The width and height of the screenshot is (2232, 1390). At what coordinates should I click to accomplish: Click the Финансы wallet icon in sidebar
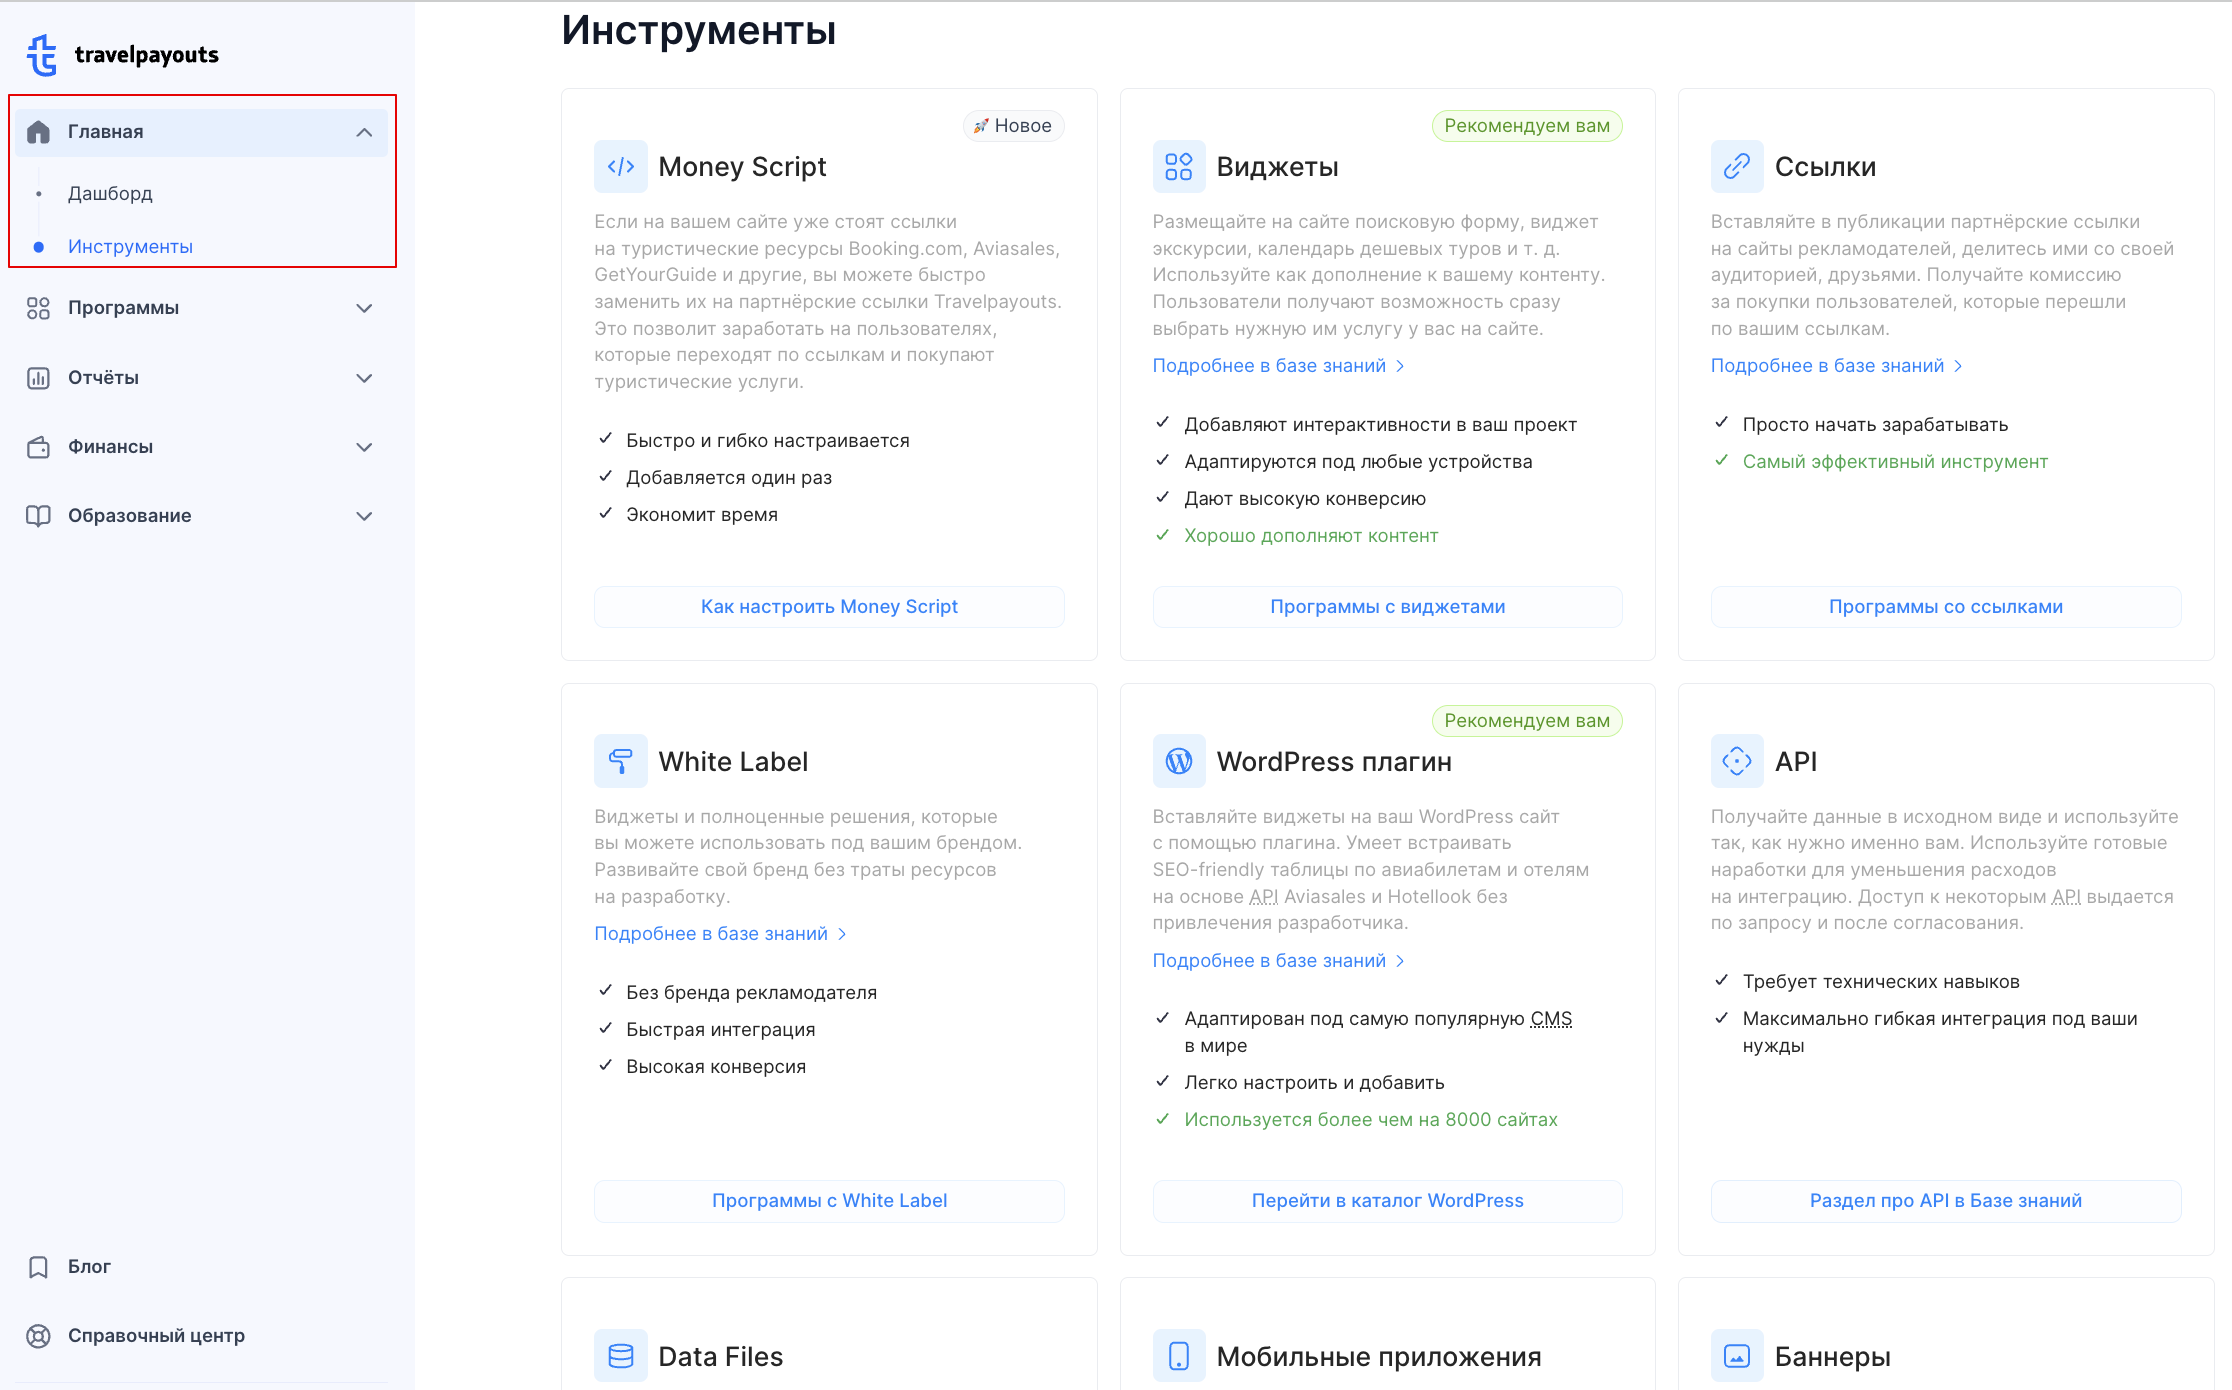tap(38, 447)
